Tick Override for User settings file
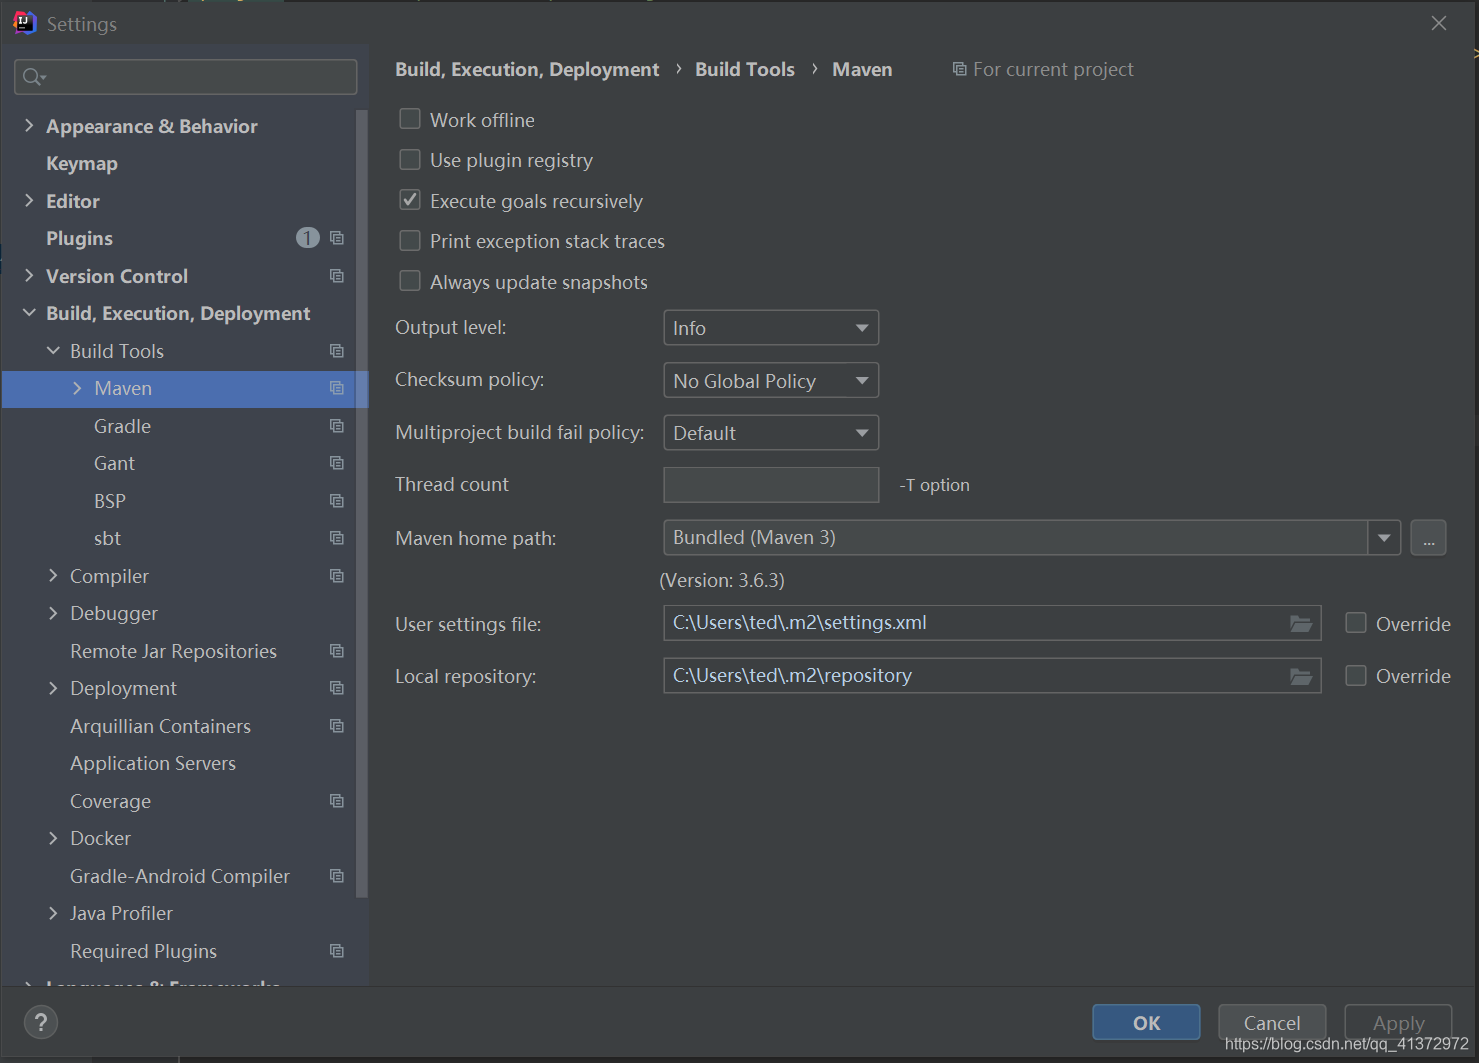Viewport: 1479px width, 1063px height. pos(1356,623)
